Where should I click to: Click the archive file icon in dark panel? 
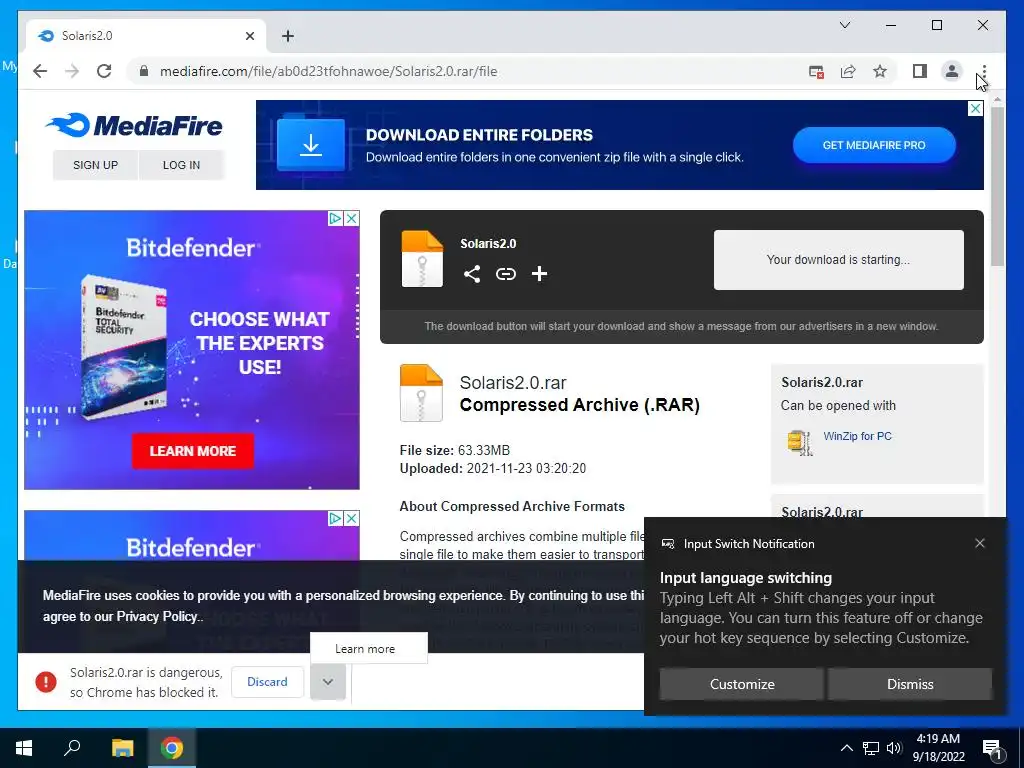pyautogui.click(x=422, y=259)
